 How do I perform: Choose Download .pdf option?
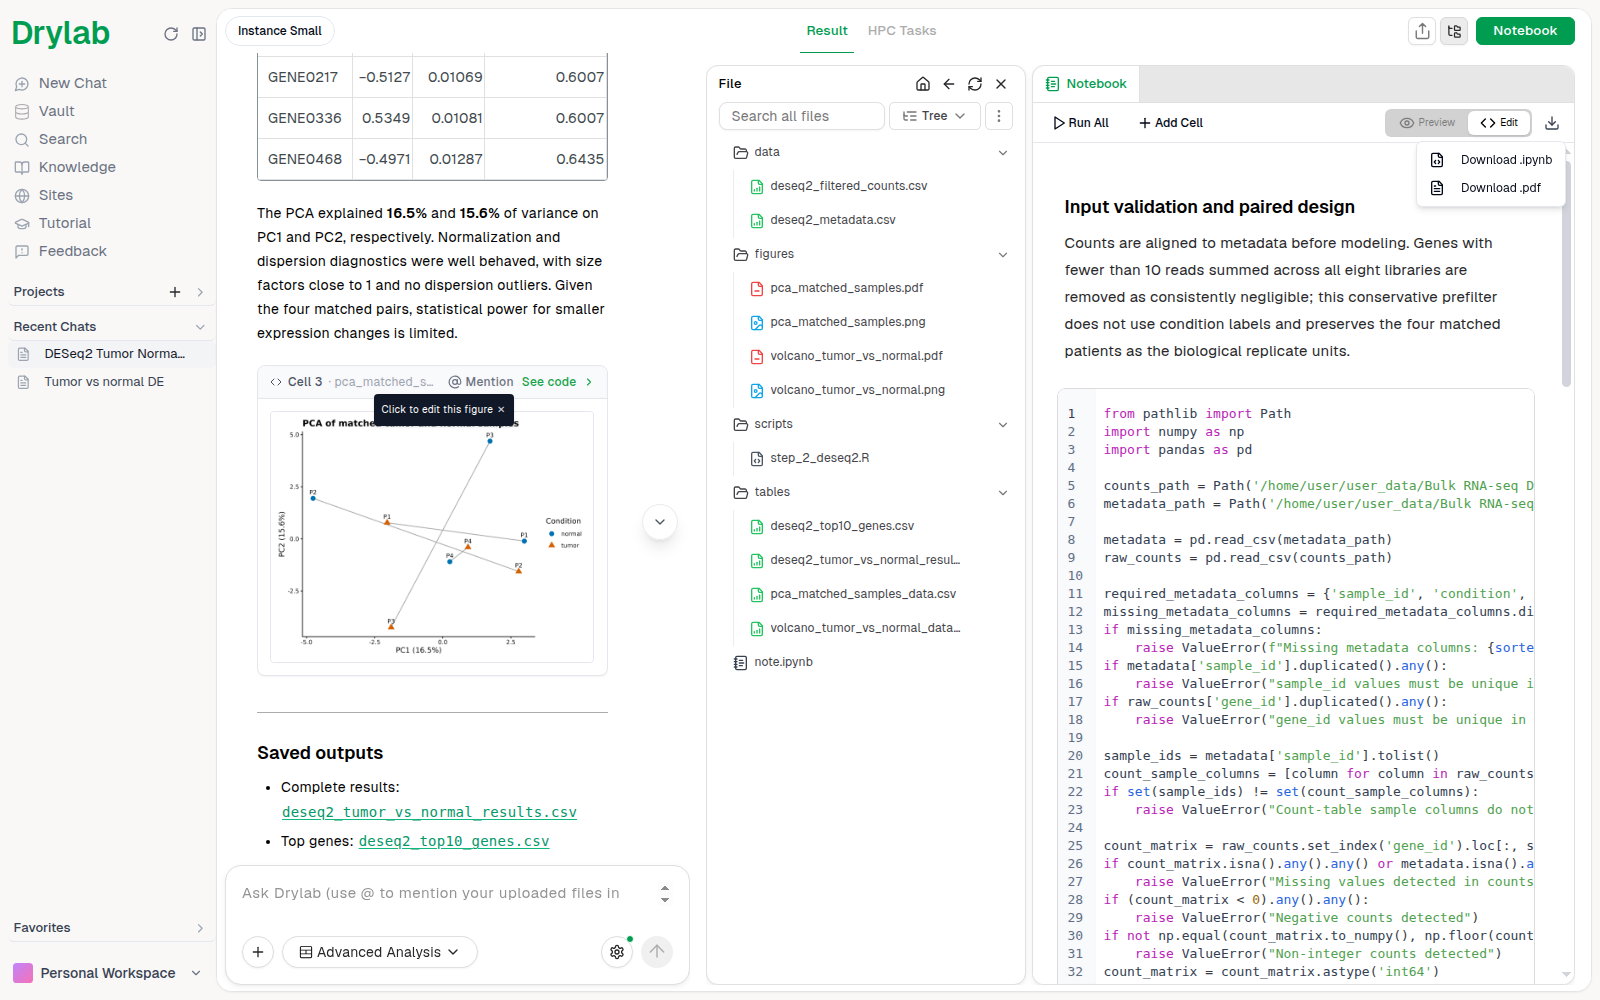pyautogui.click(x=1491, y=188)
